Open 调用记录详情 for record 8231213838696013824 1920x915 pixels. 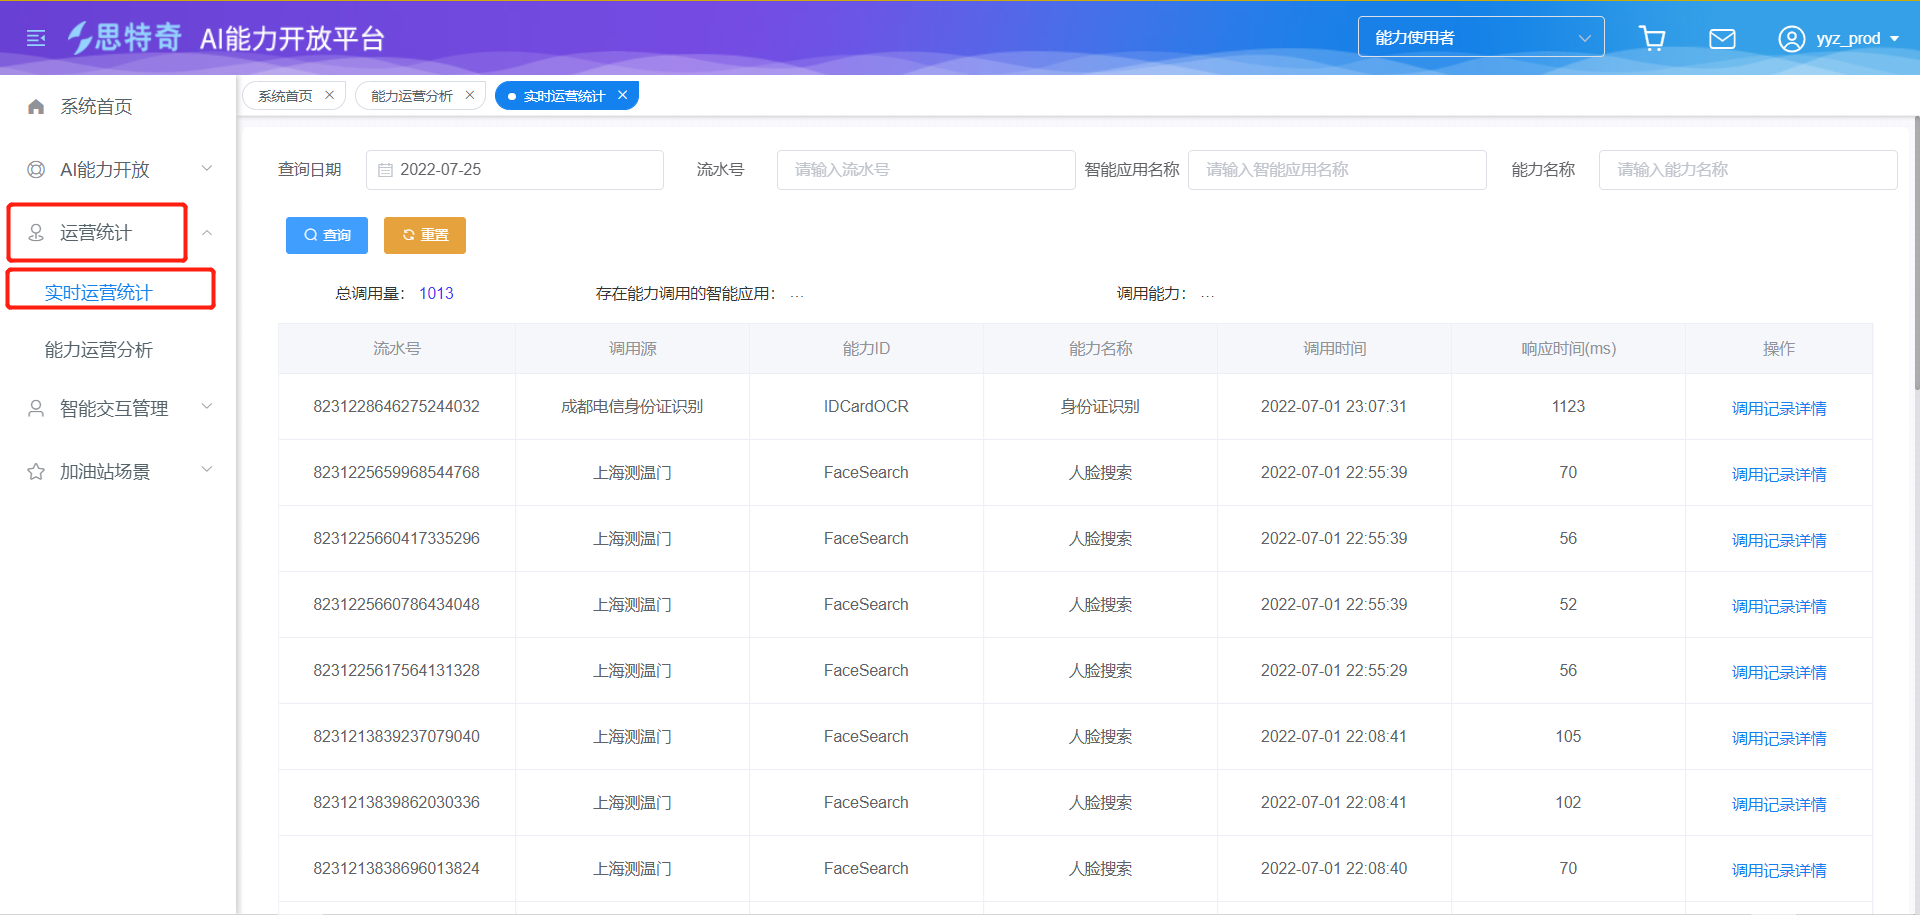1779,870
